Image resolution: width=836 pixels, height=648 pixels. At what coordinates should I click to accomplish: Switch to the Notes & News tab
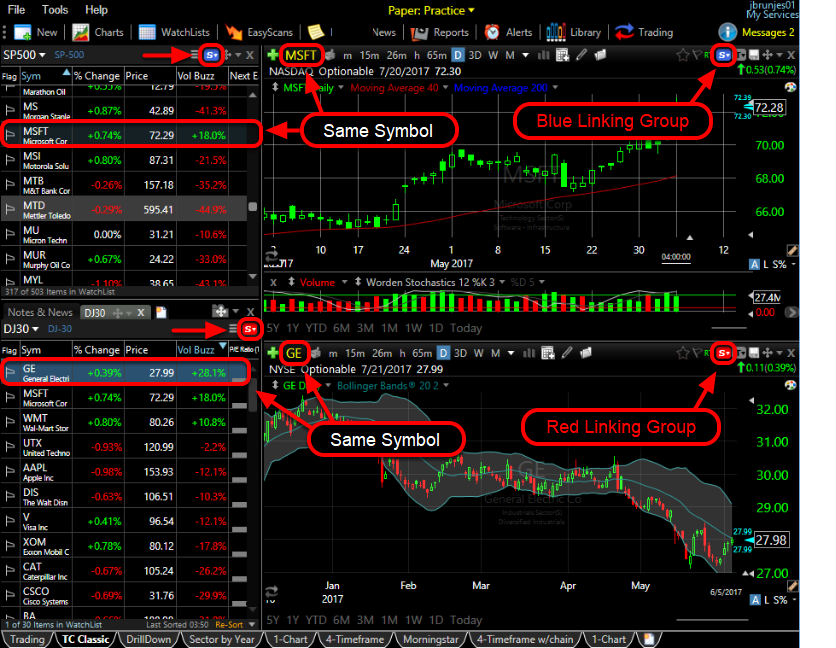coord(40,312)
